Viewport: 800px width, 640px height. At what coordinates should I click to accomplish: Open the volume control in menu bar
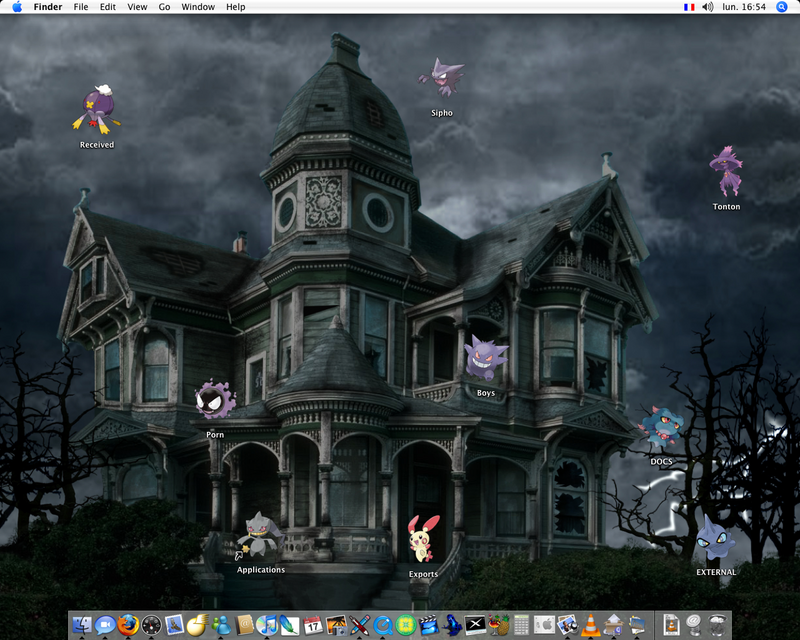[x=708, y=7]
